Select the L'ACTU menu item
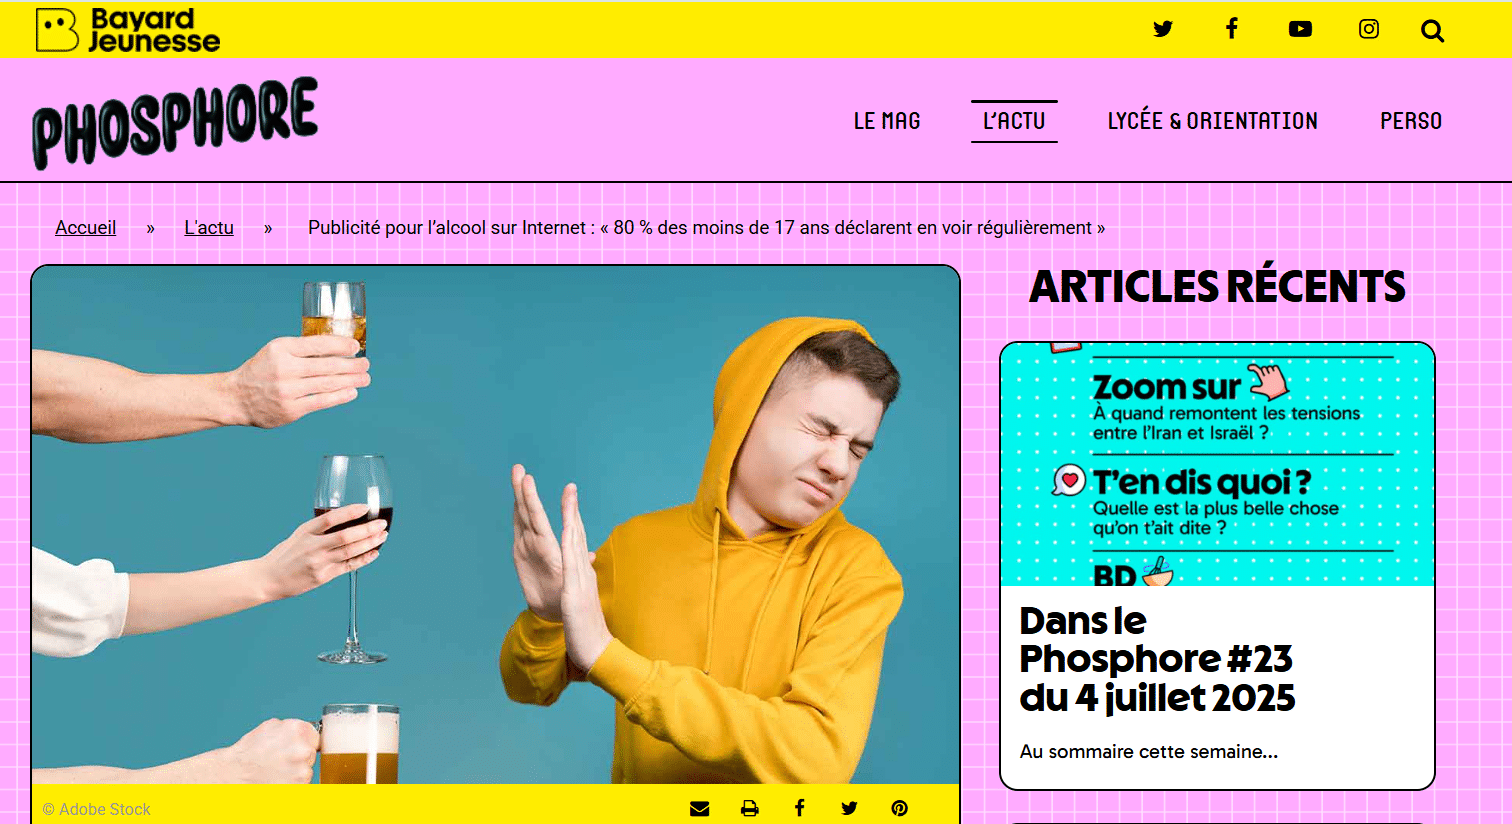Viewport: 1512px width, 824px height. coord(1014,121)
